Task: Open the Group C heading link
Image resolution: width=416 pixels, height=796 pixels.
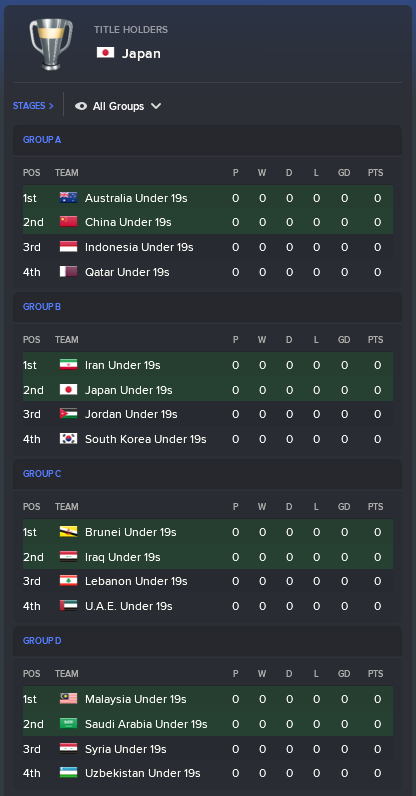Action: 42,474
